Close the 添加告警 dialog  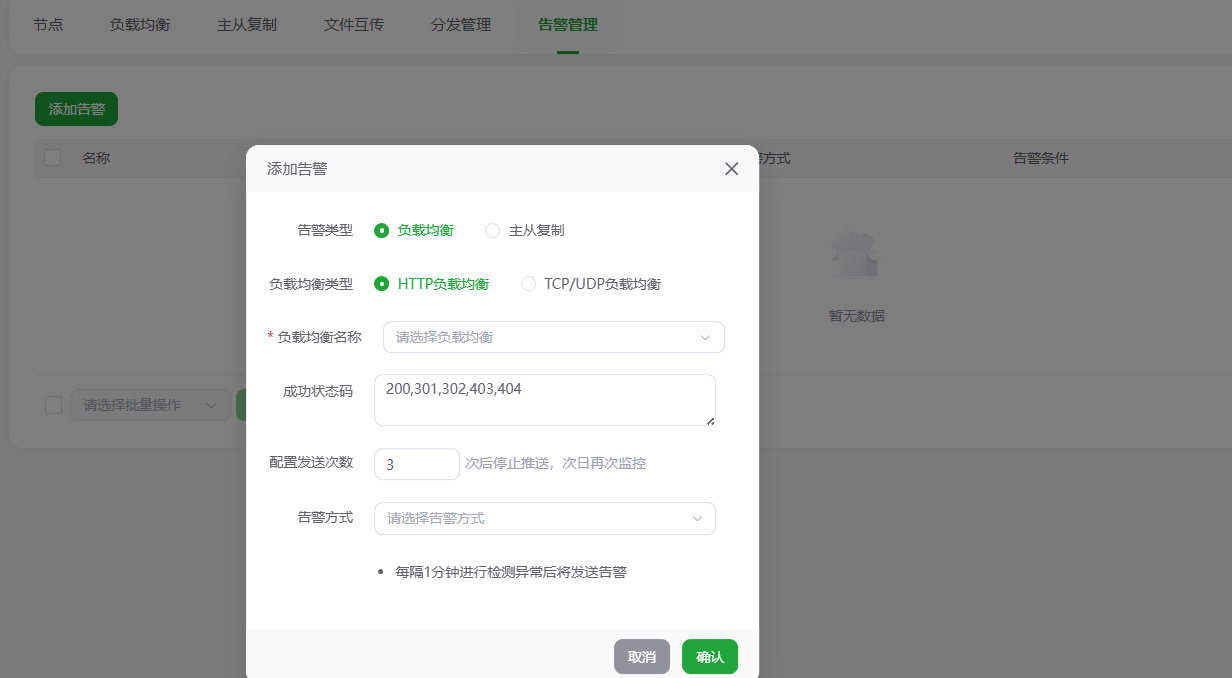tap(731, 168)
